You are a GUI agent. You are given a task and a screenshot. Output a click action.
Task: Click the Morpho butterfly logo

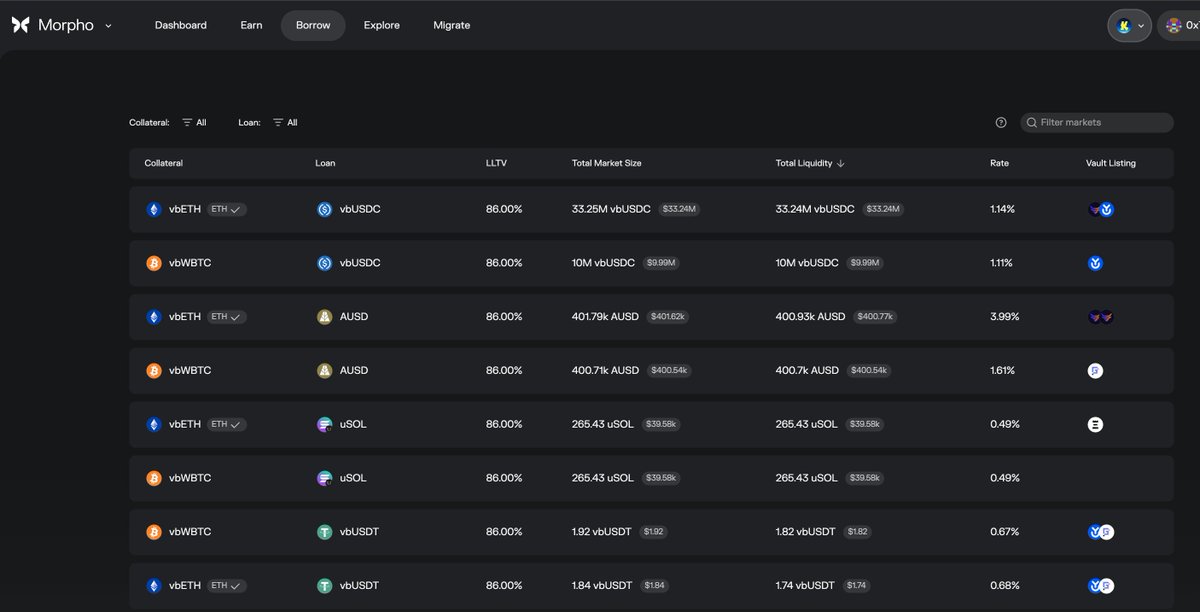(x=20, y=25)
